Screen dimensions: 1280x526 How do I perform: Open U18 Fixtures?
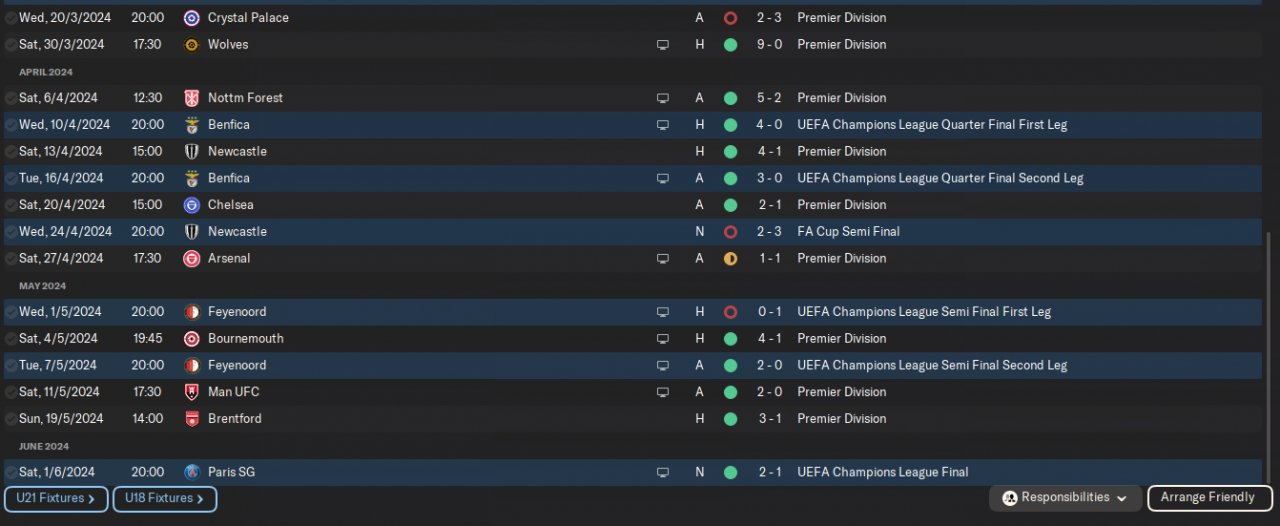point(164,498)
